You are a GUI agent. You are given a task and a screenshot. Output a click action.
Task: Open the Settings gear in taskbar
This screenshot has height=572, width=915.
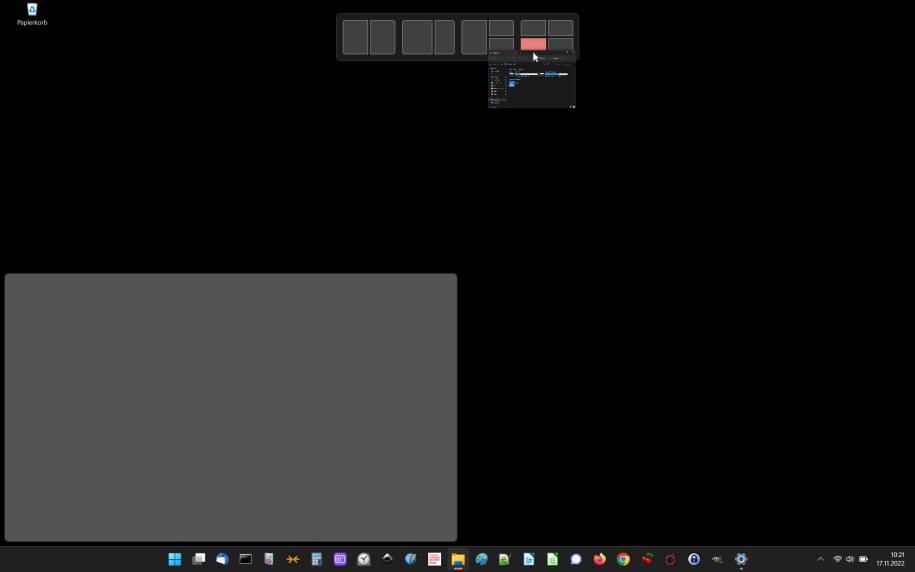coord(741,559)
